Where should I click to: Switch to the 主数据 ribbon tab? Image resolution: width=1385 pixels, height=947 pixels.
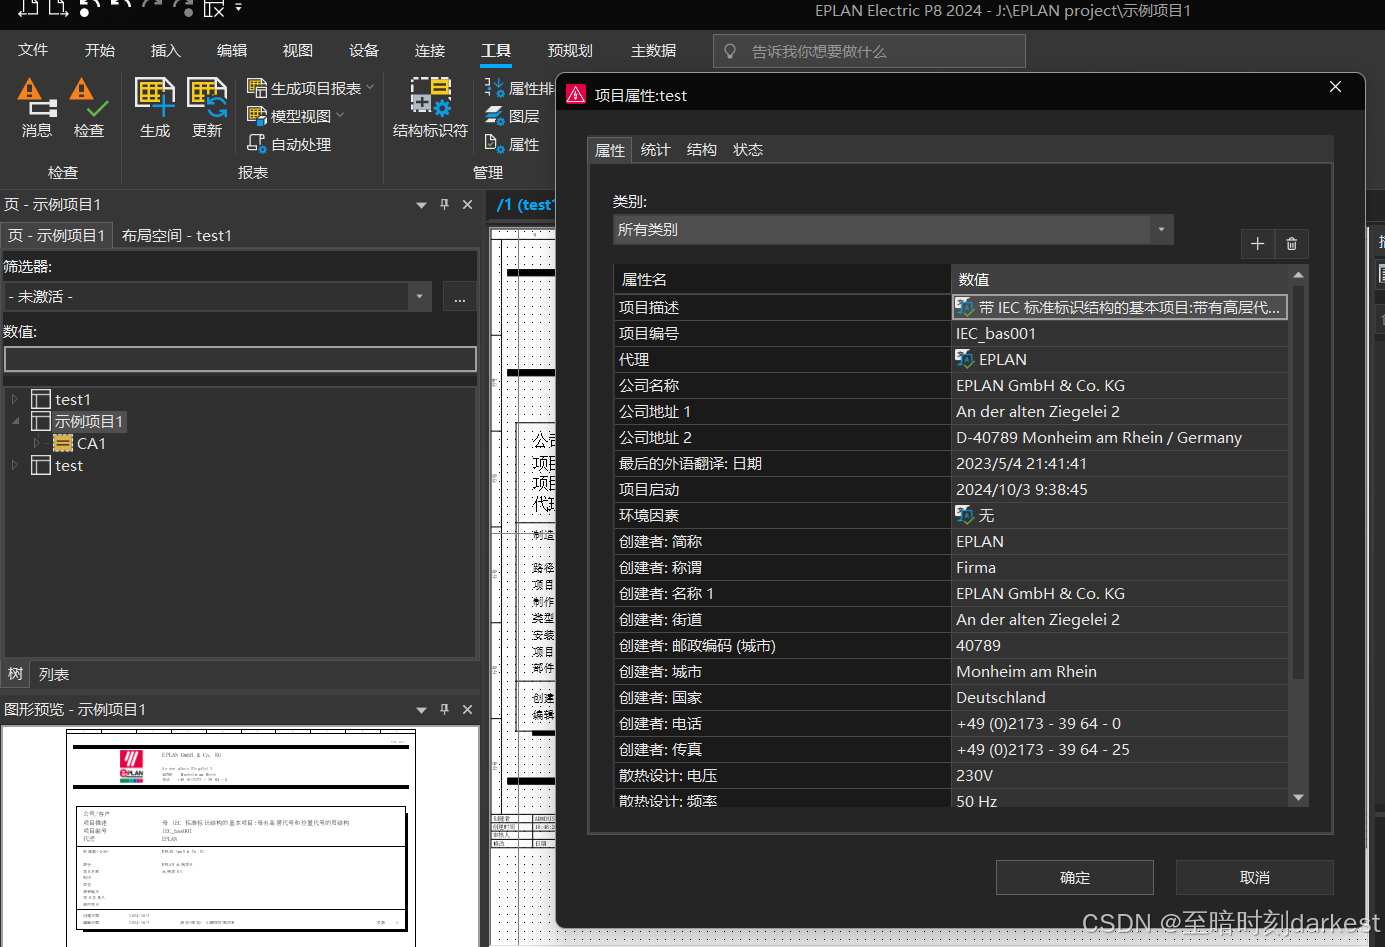[x=653, y=50]
